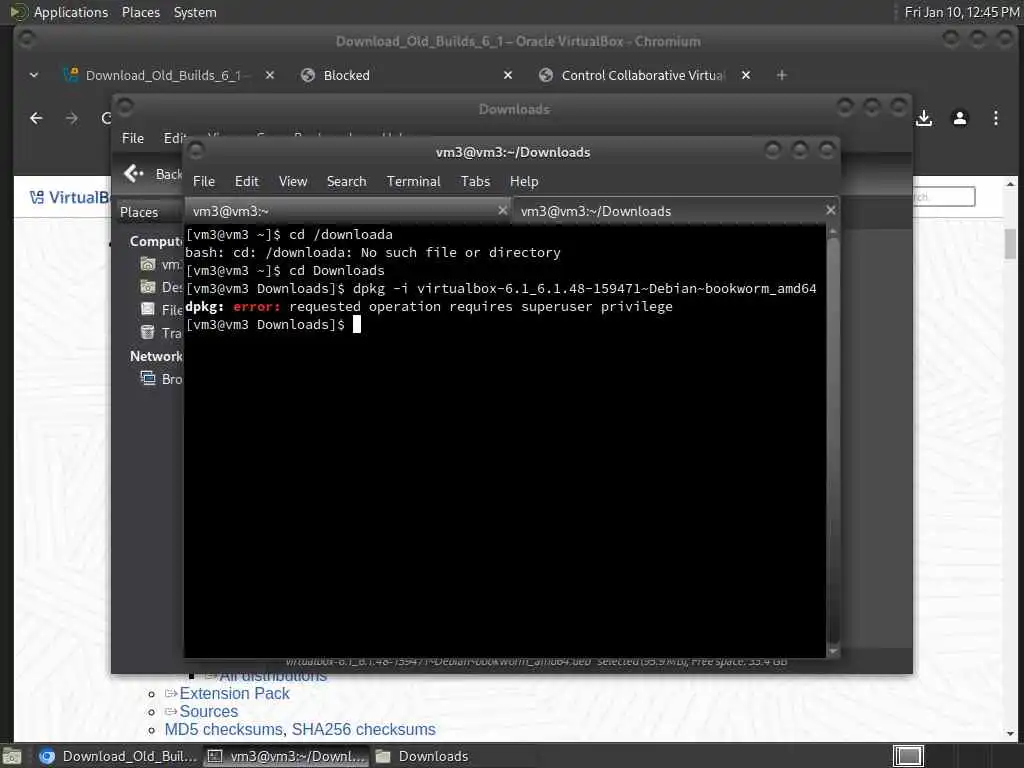Screen dimensions: 1024x768
Task: Open a new Chromium tab
Action: pyautogui.click(x=782, y=75)
